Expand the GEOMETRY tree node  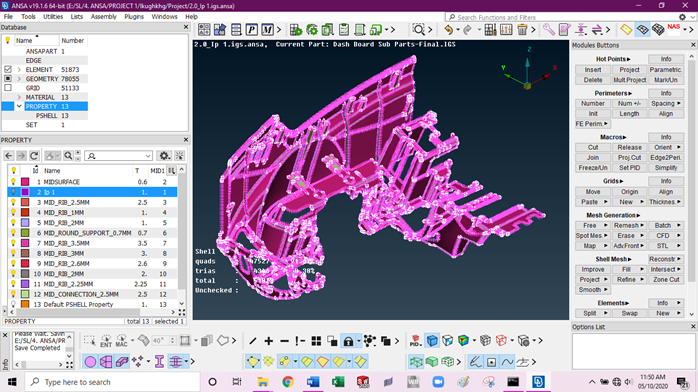[19, 79]
